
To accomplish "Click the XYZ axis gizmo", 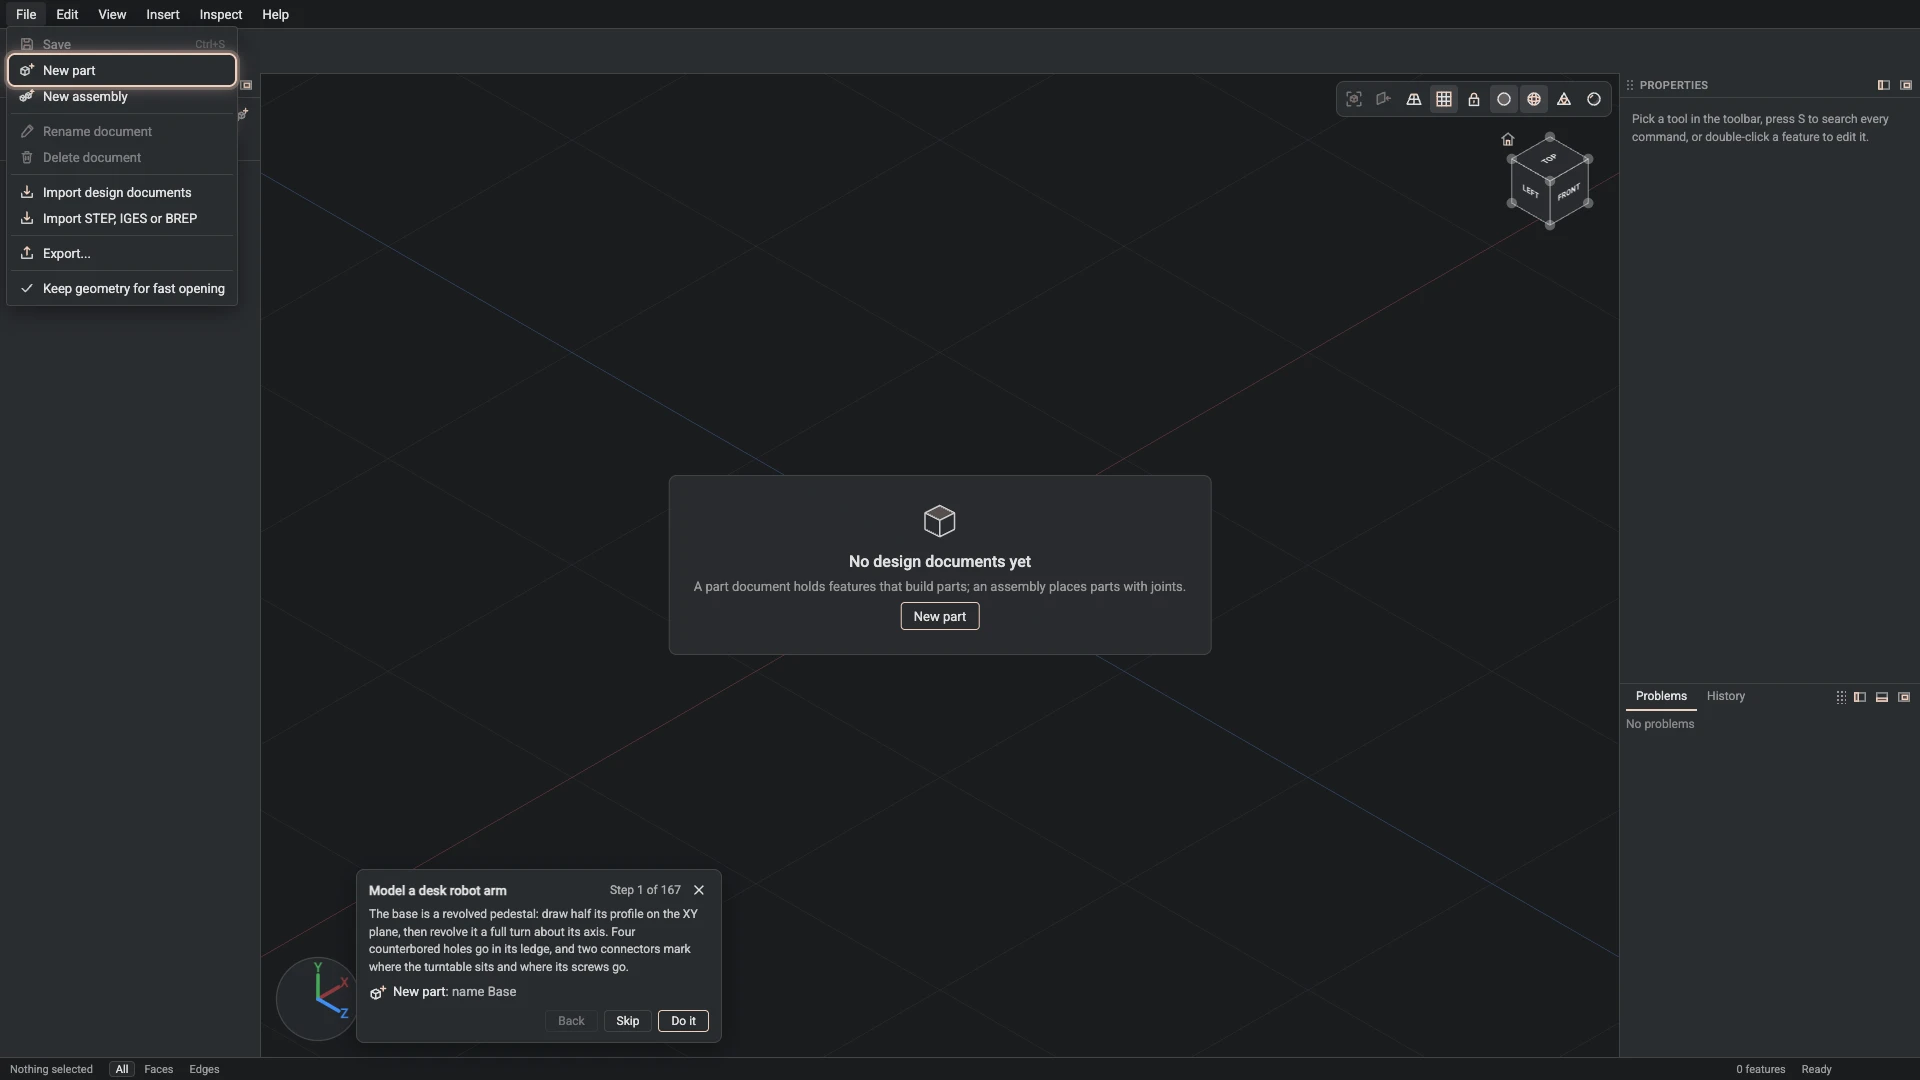I will (x=318, y=998).
